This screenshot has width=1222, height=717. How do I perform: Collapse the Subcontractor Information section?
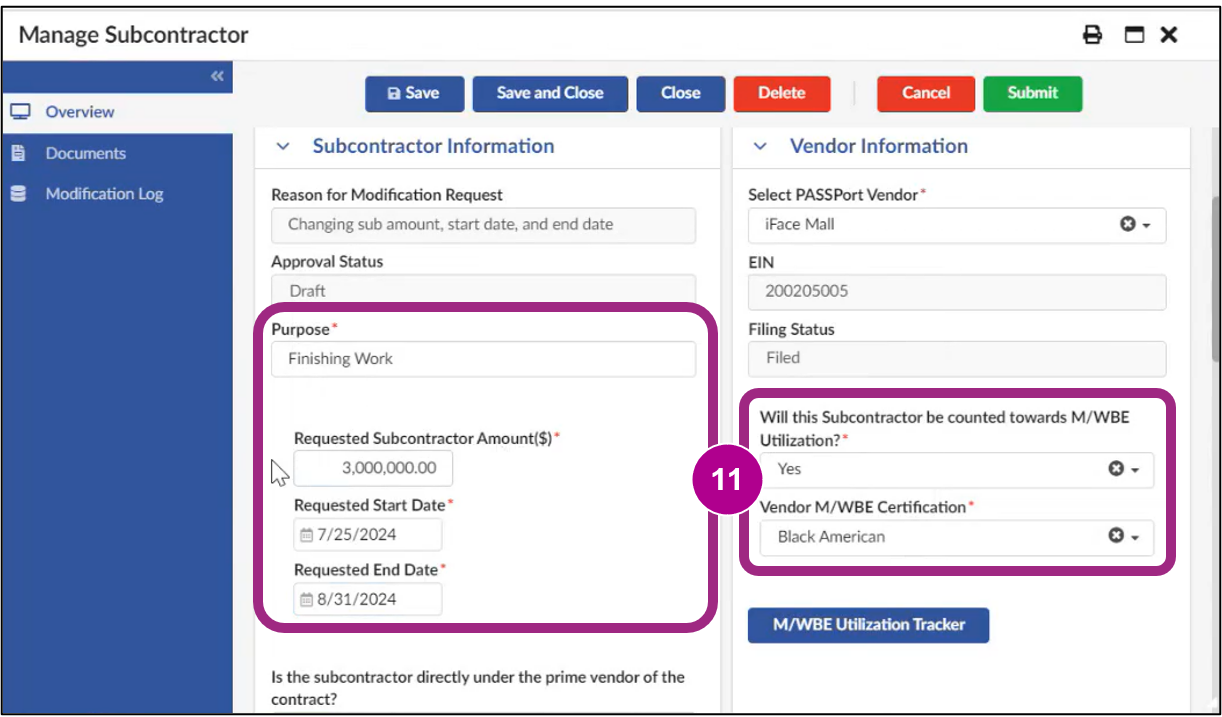(283, 147)
